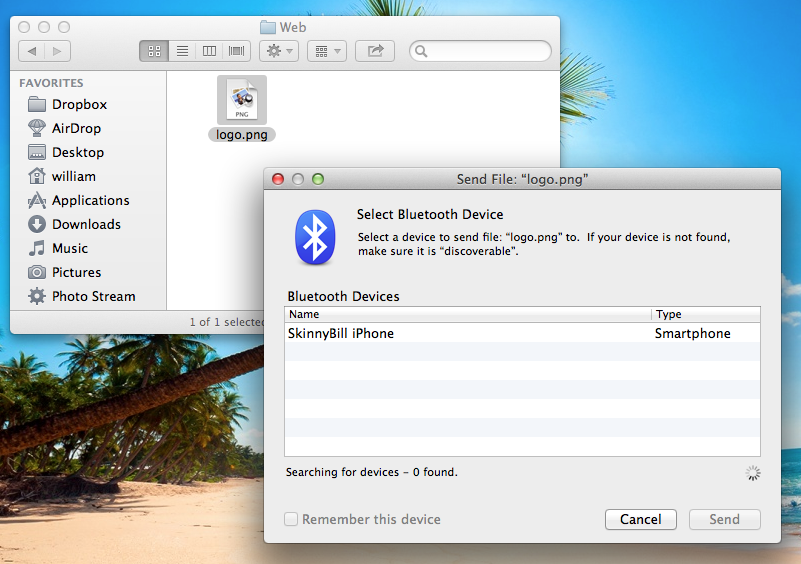Click the searching progress spinner
Viewport: 801px width, 564px height.
[x=752, y=473]
